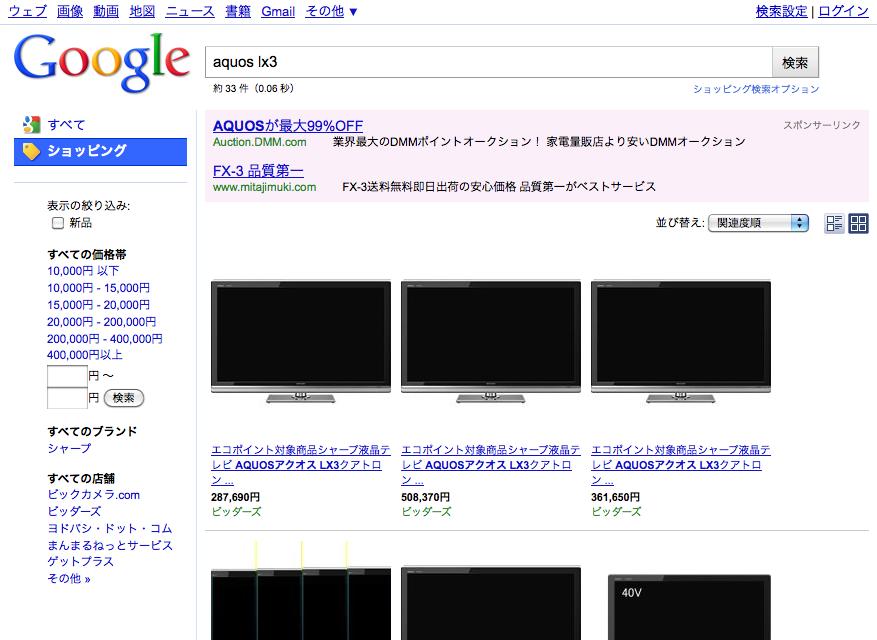This screenshot has height=640, width=877.
Task: Click the minimum price input box
Action: pyautogui.click(x=67, y=376)
